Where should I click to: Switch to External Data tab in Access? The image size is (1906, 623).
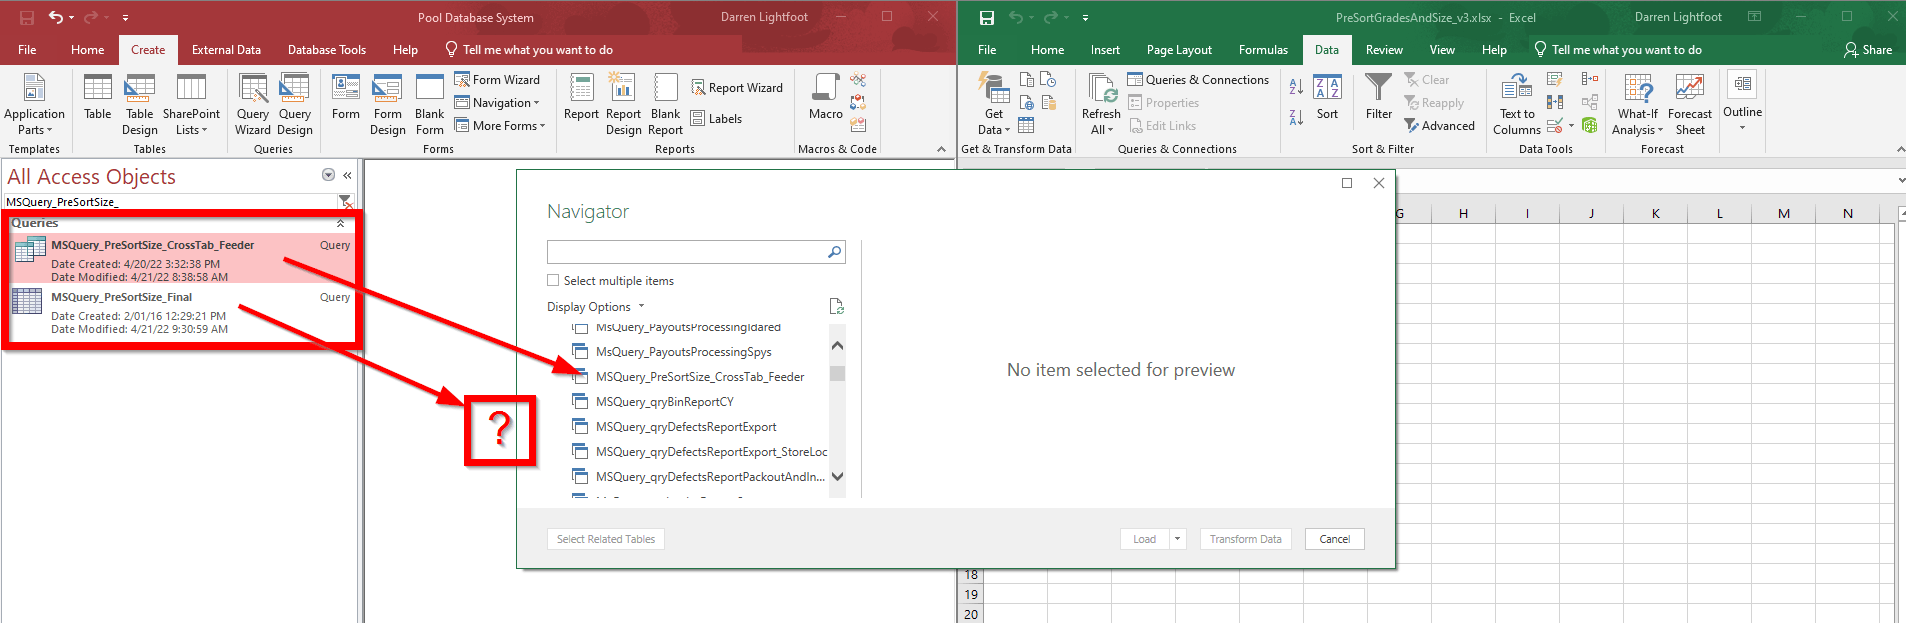click(x=226, y=50)
